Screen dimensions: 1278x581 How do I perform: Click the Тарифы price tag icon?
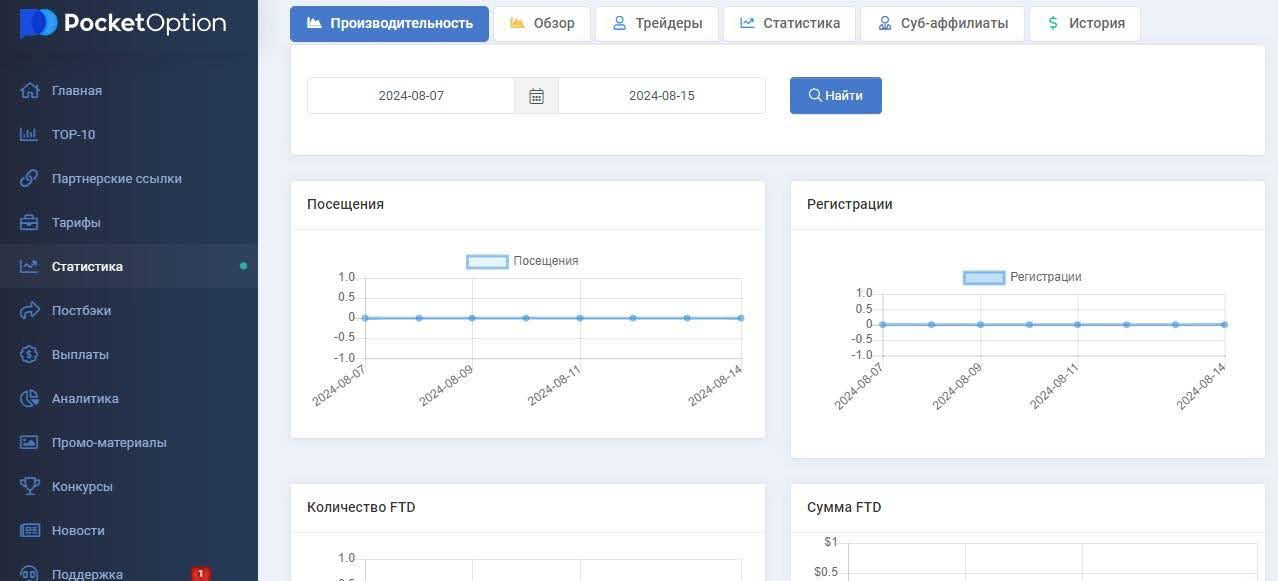(x=31, y=222)
